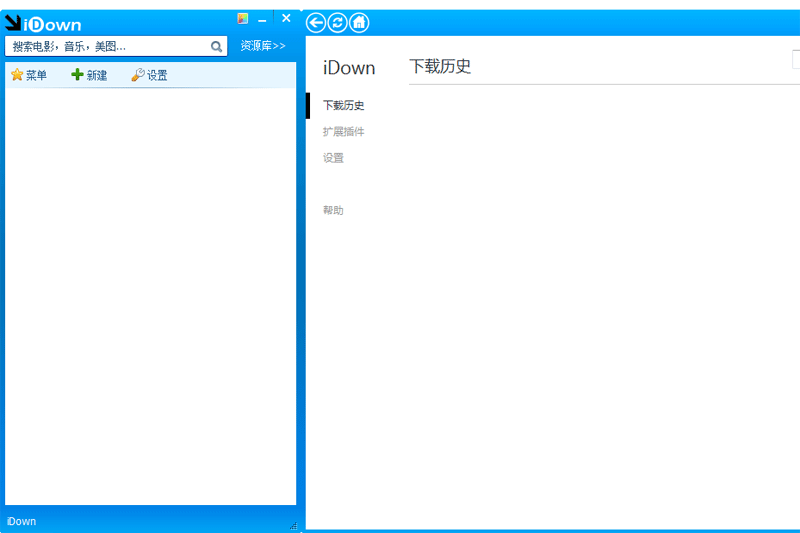Click the resize grip in status bar
Viewport: 800px width, 533px height.
coord(293,525)
